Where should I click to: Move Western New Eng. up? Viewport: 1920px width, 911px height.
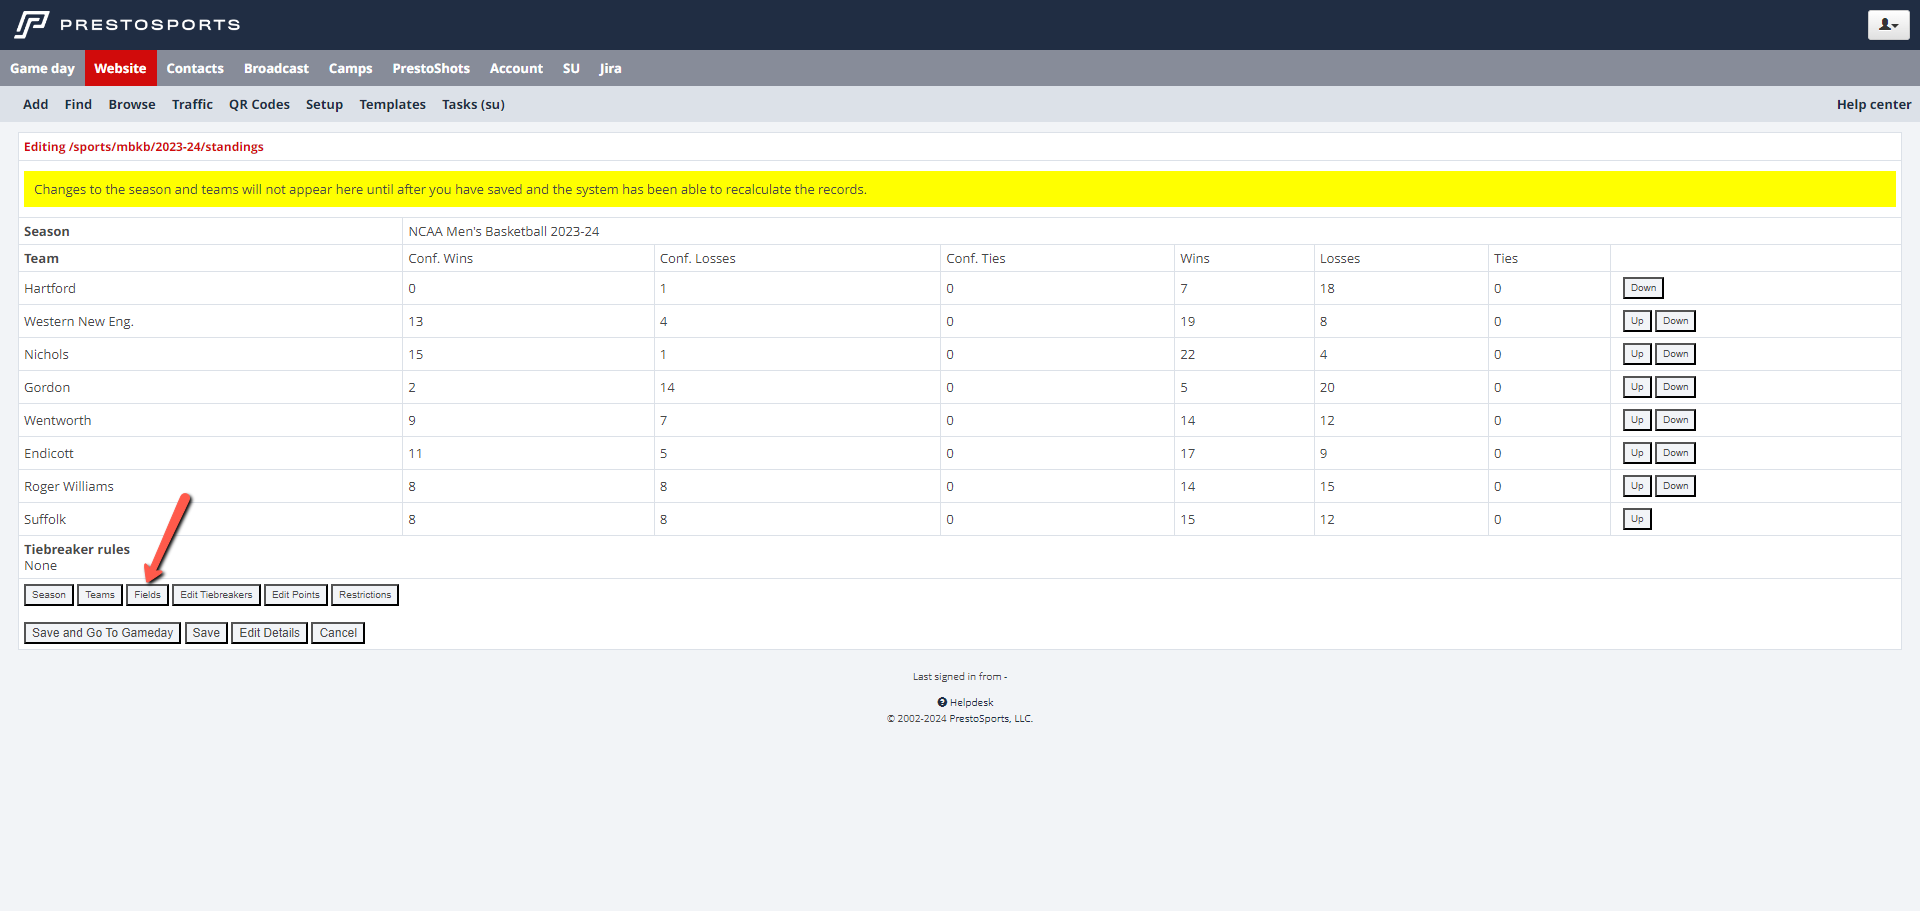(x=1636, y=321)
